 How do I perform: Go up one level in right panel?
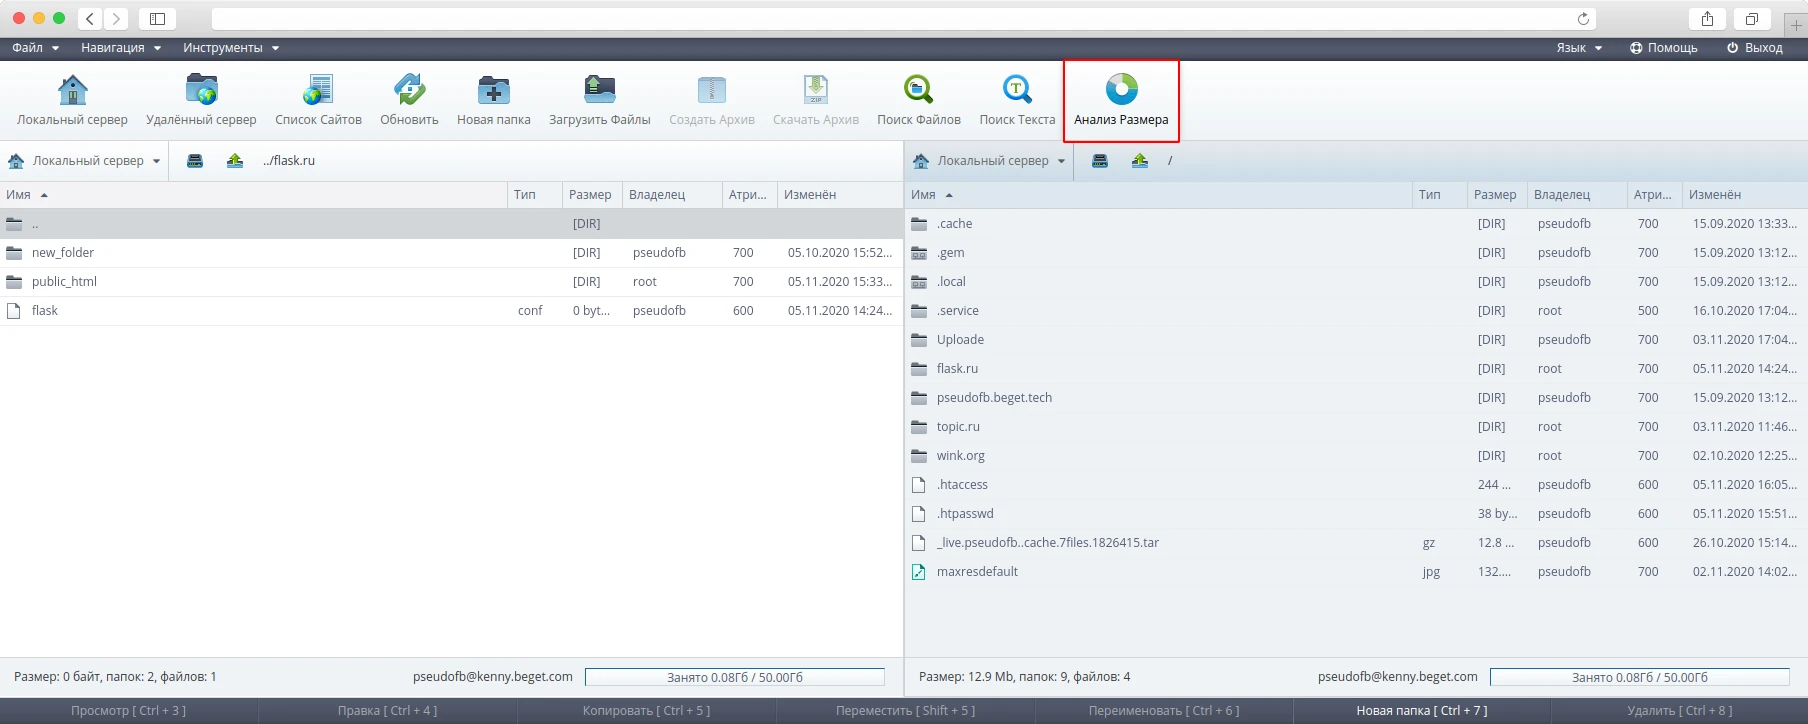[x=1139, y=161]
